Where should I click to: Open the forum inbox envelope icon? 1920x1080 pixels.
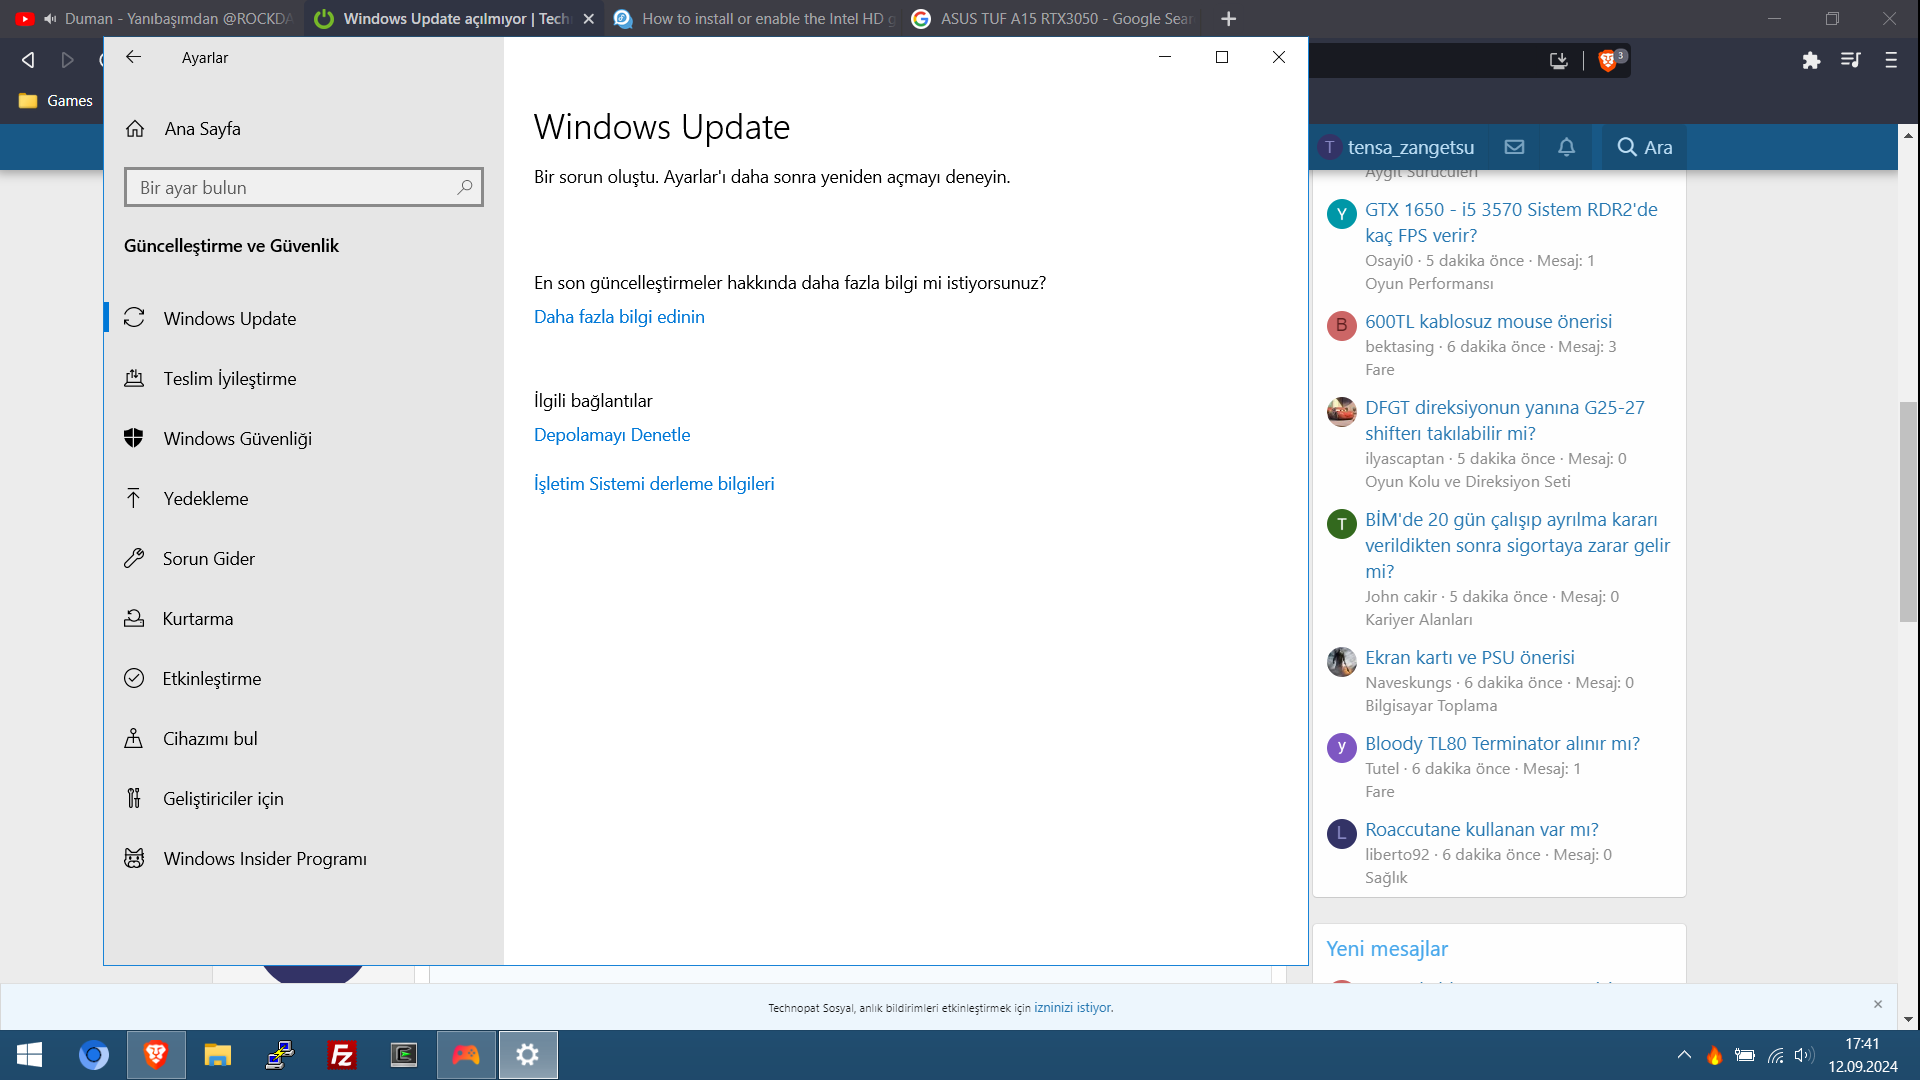point(1514,147)
